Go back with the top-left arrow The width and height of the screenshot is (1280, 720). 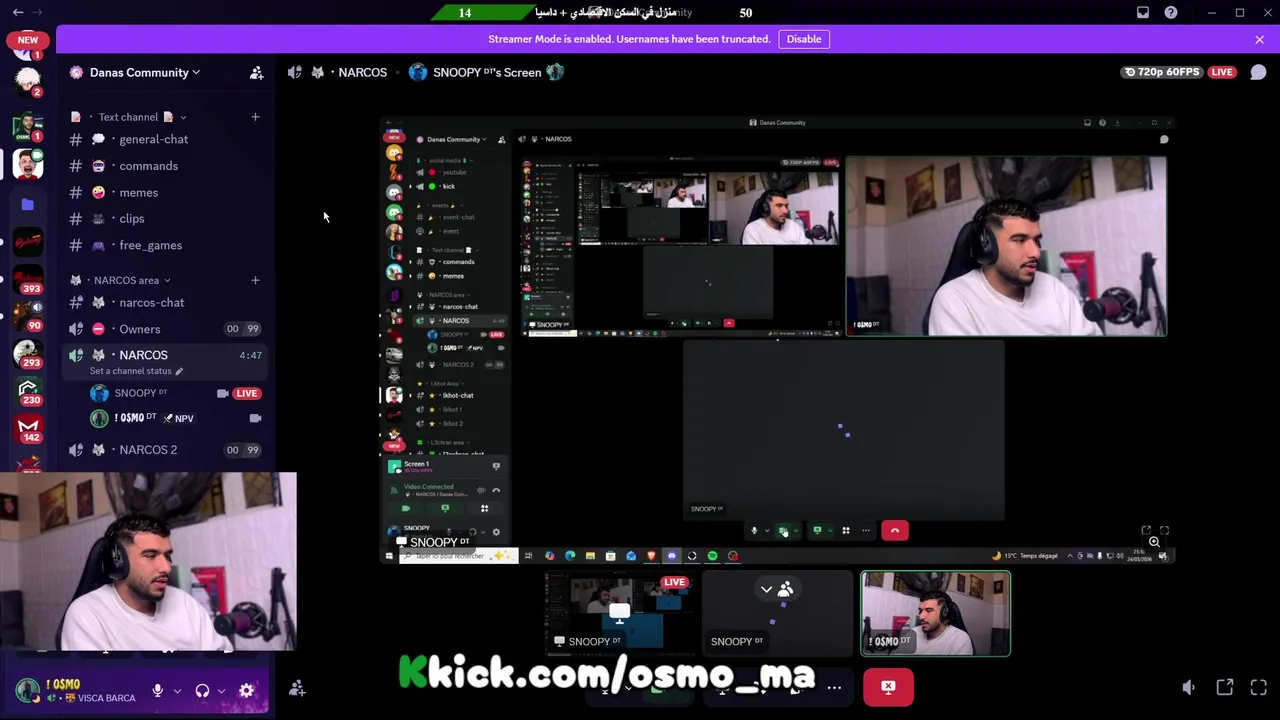(x=17, y=12)
